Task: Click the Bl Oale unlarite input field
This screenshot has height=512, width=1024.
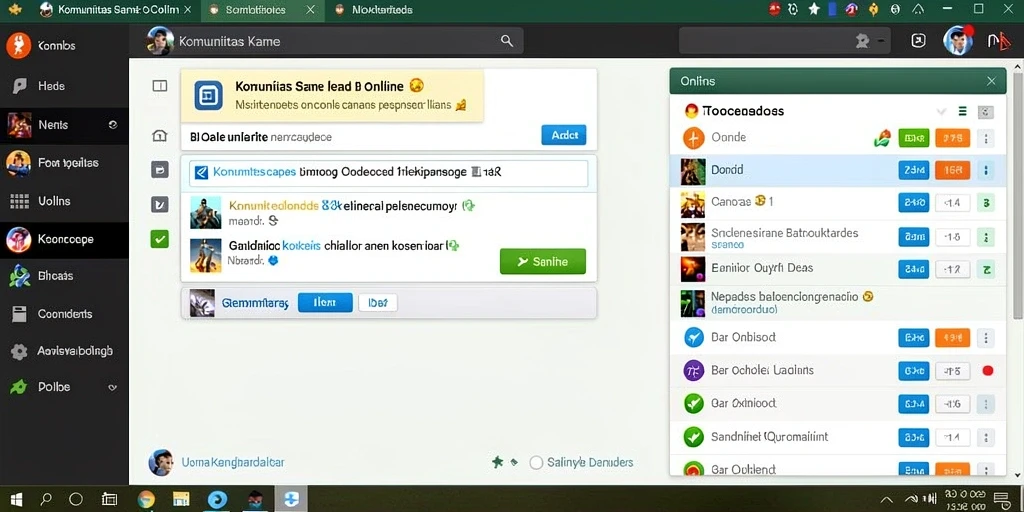Action: [359, 136]
